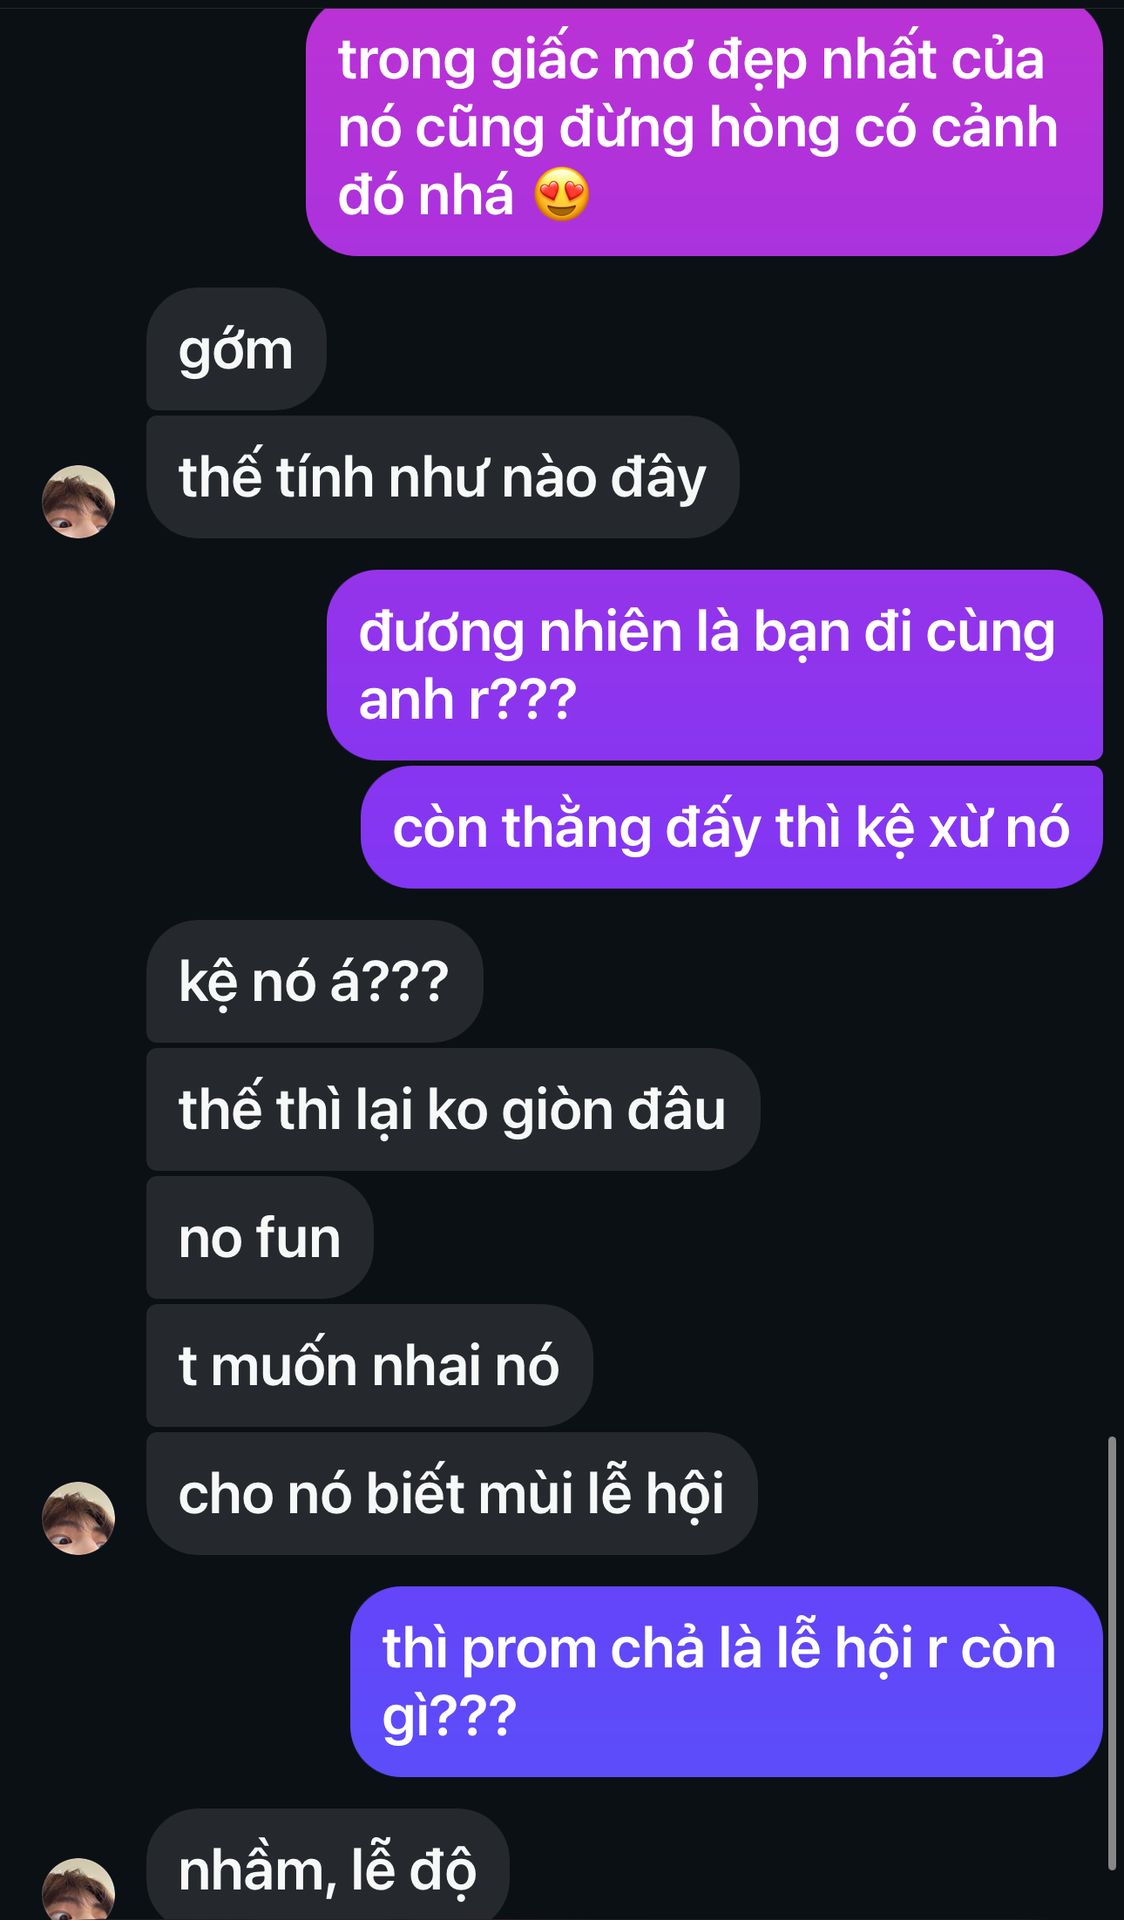This screenshot has width=1124, height=1920.
Task: Tap the 'còn thằng đấy thì kệ xừ nó' message
Action: [732, 827]
